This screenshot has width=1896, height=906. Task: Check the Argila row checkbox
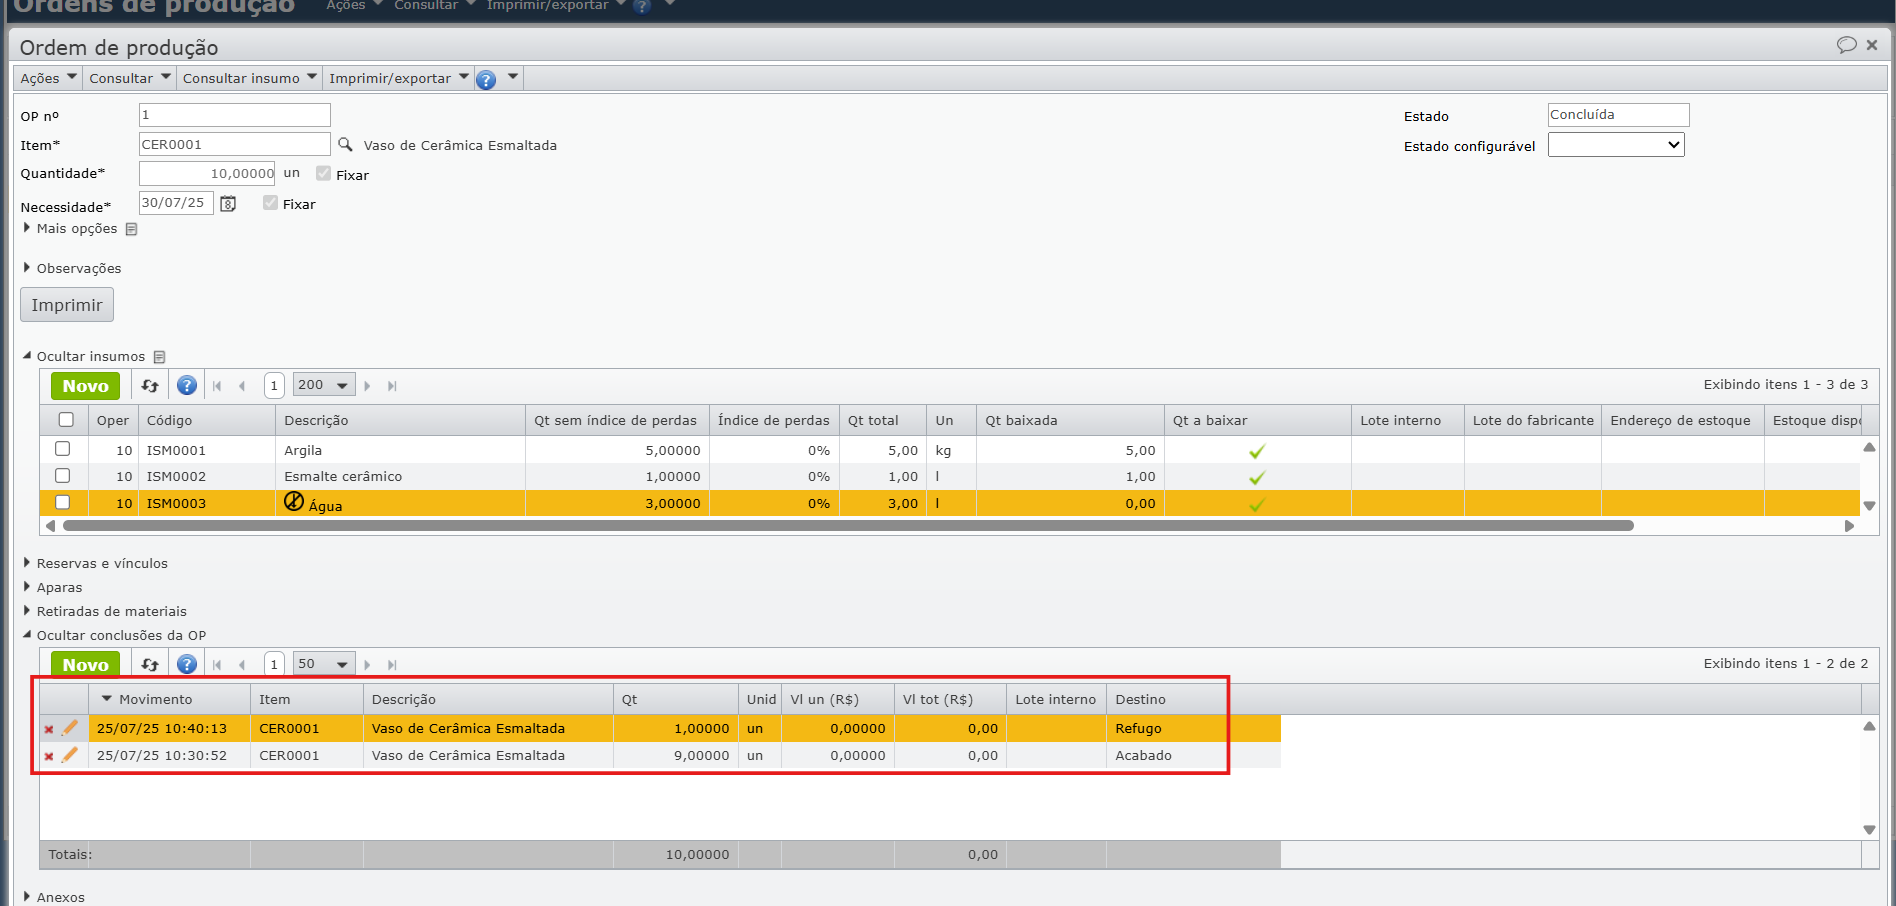coord(63,449)
